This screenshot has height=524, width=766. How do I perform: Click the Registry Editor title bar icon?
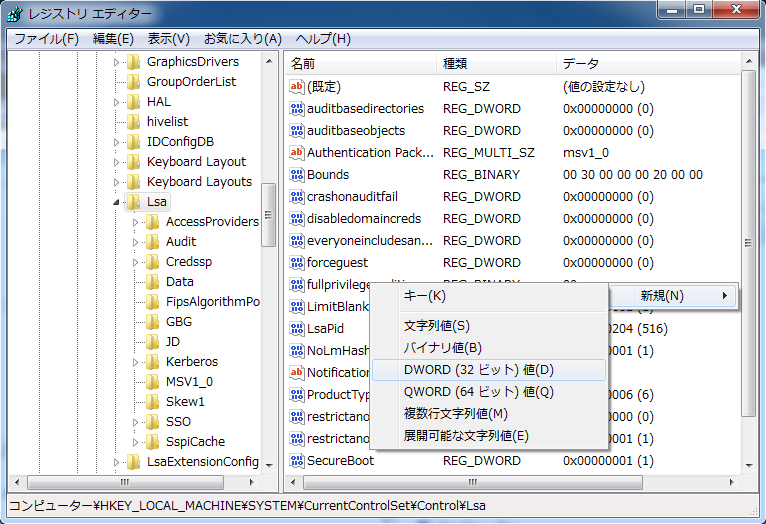pos(16,14)
